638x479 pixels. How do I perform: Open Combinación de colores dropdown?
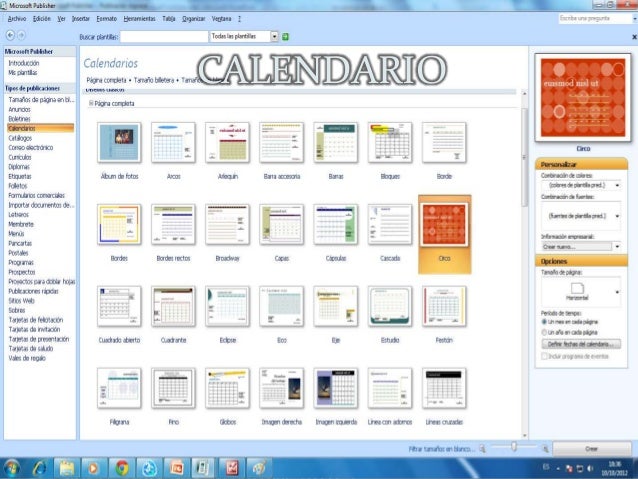[617, 185]
